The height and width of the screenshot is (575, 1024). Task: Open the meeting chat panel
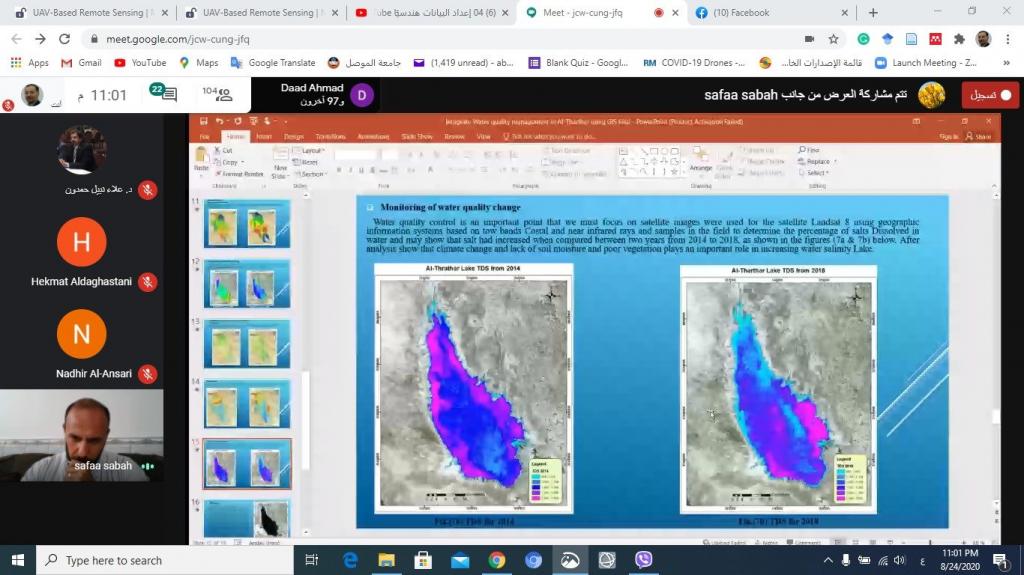tap(167, 95)
